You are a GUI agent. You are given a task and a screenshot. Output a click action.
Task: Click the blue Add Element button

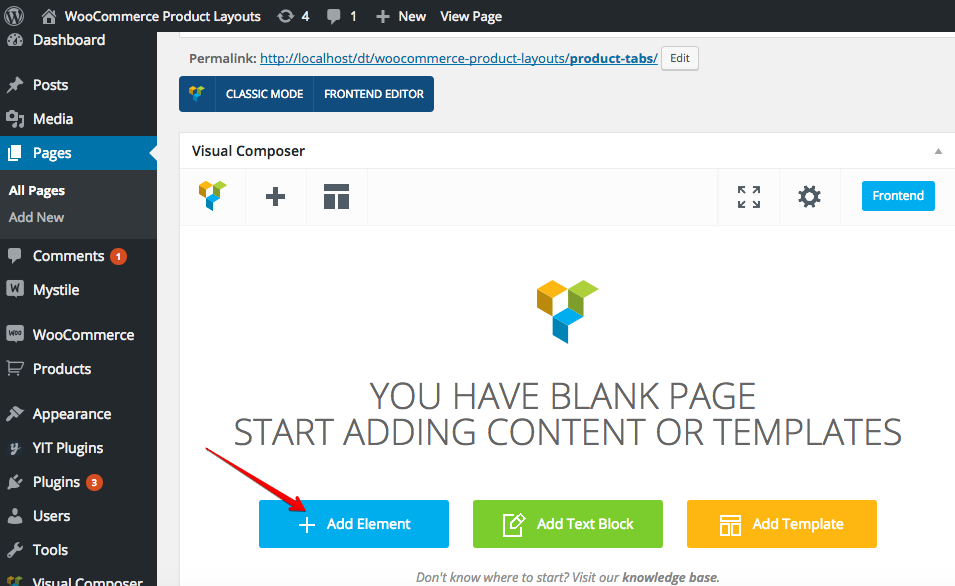coord(354,524)
